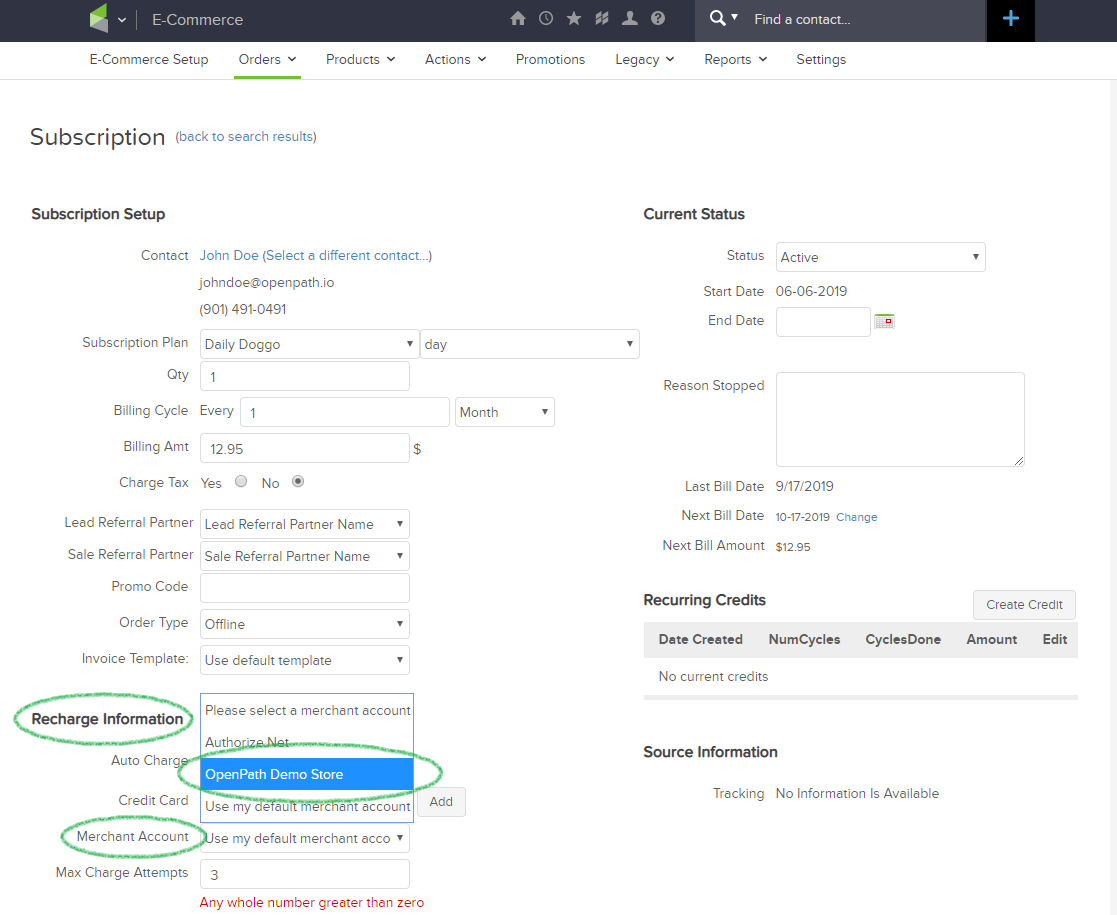
Task: Open the help question mark icon
Action: pos(658,19)
